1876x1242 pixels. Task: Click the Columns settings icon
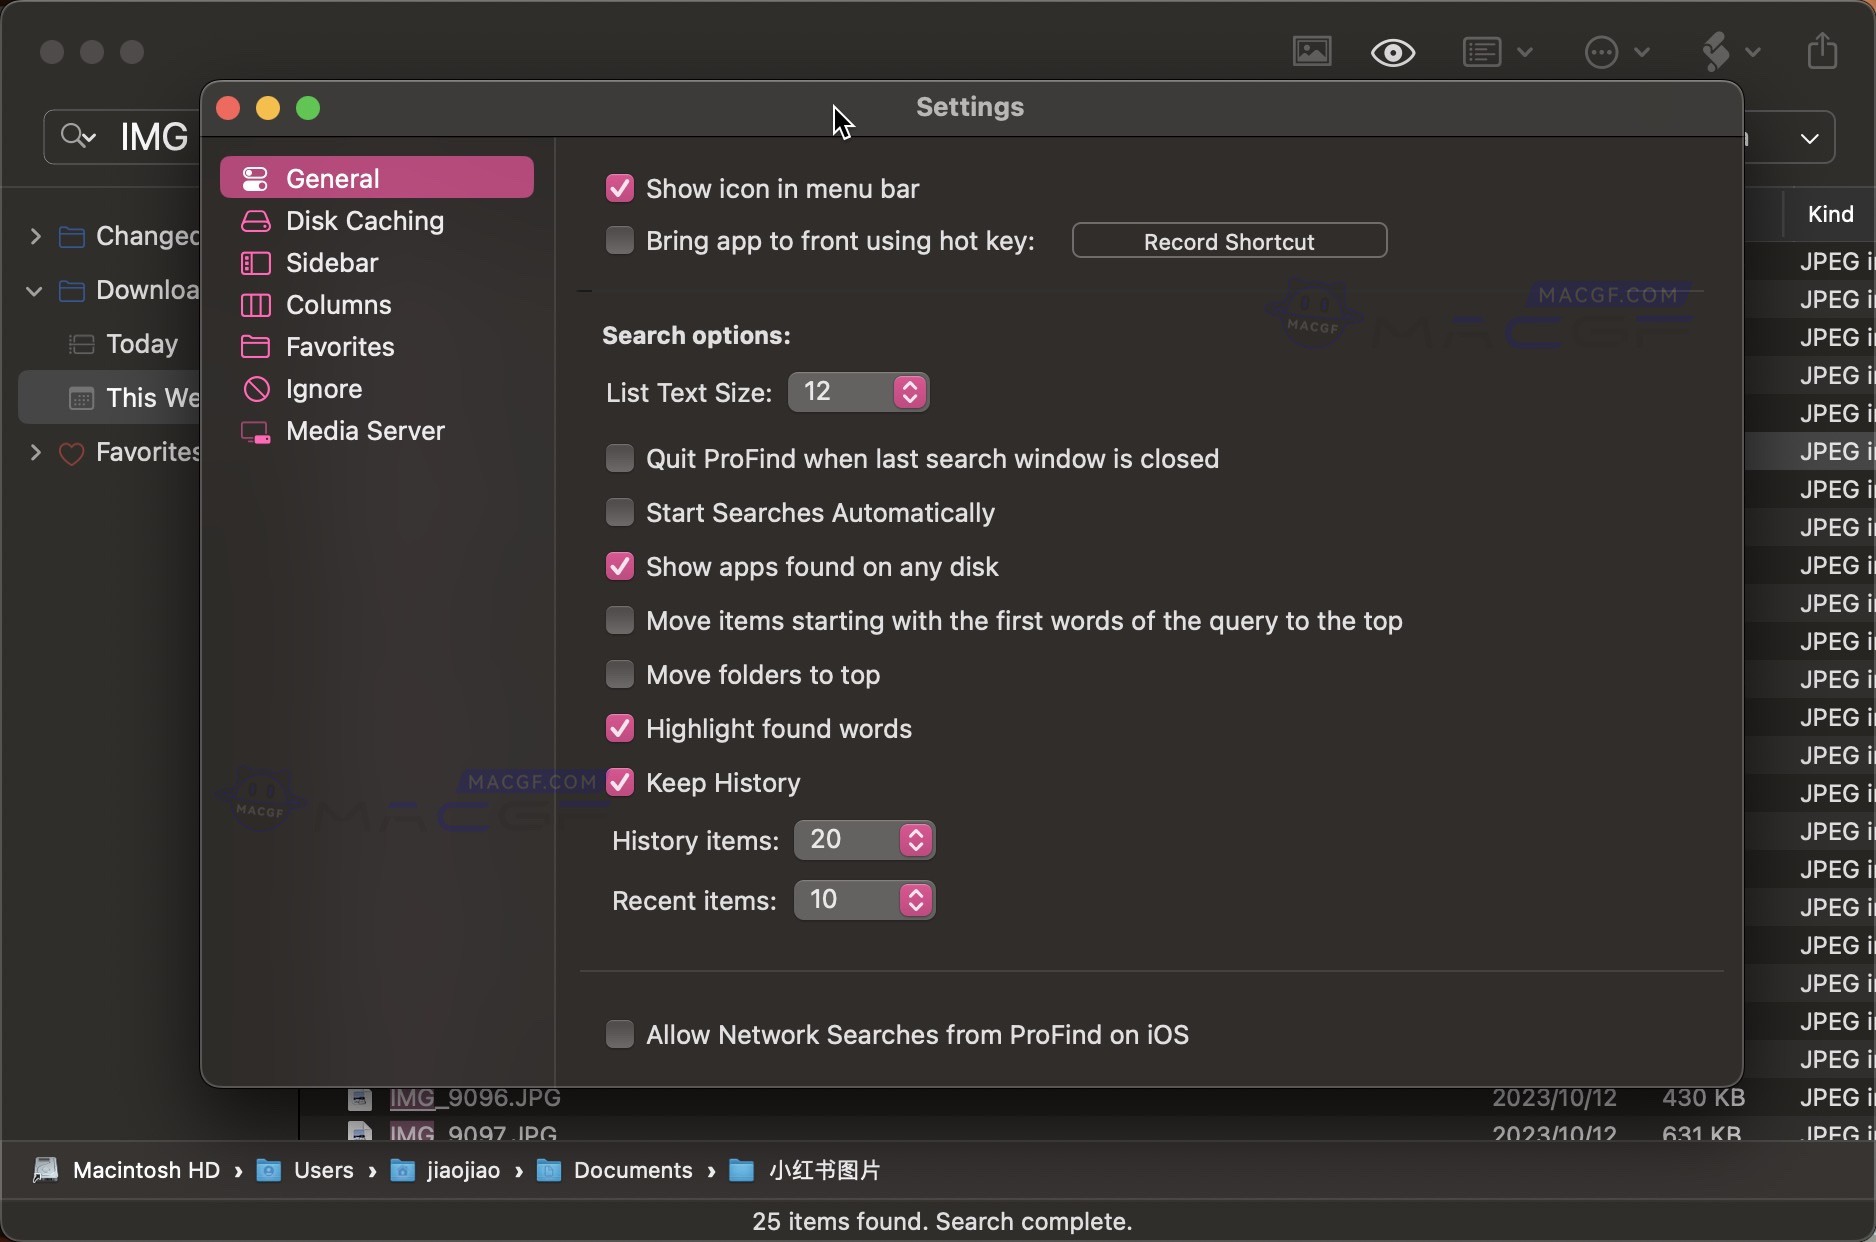click(x=256, y=305)
